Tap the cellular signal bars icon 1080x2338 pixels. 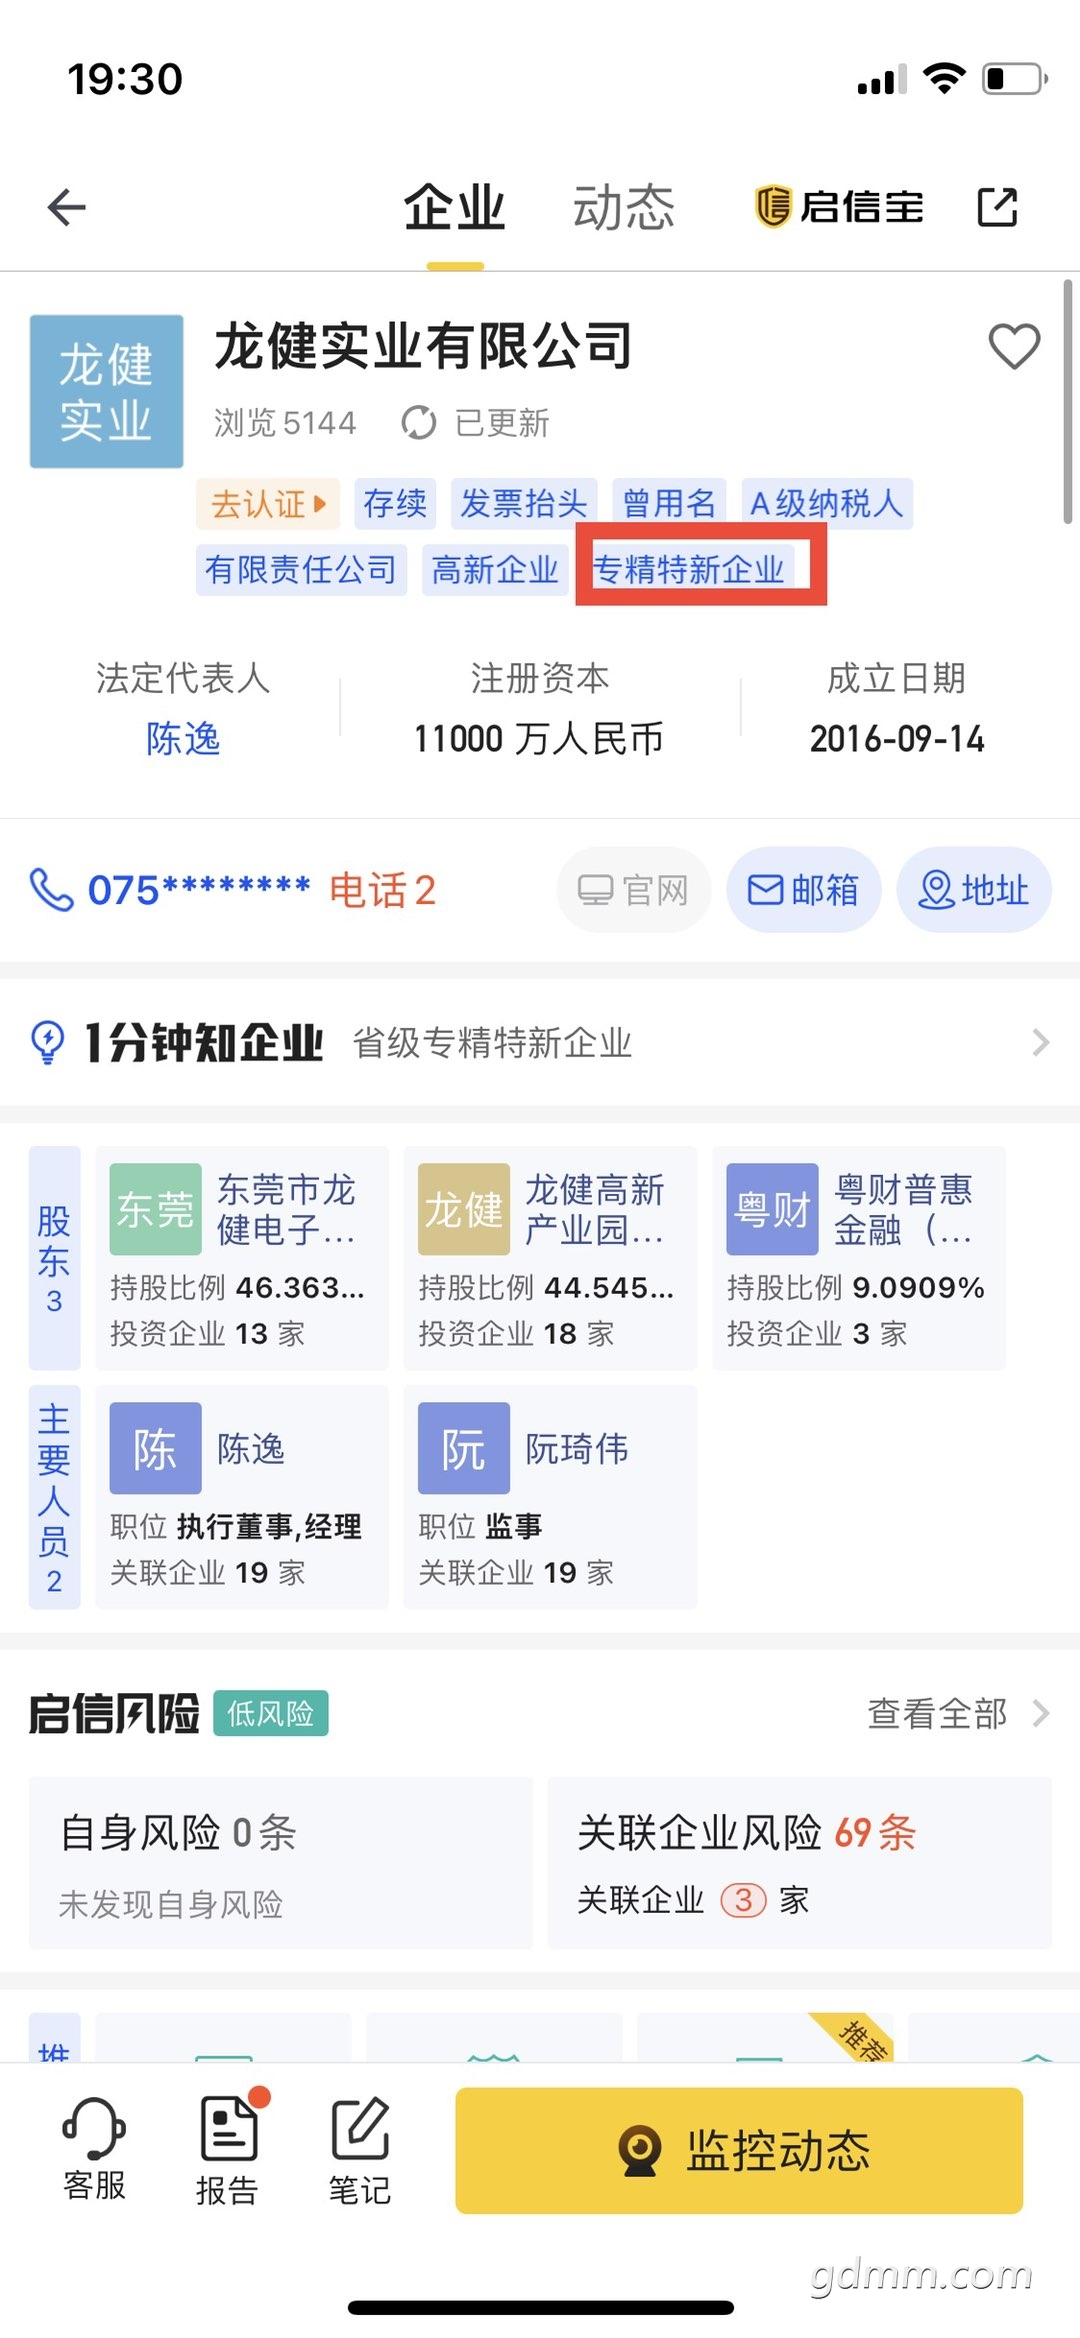tap(882, 79)
